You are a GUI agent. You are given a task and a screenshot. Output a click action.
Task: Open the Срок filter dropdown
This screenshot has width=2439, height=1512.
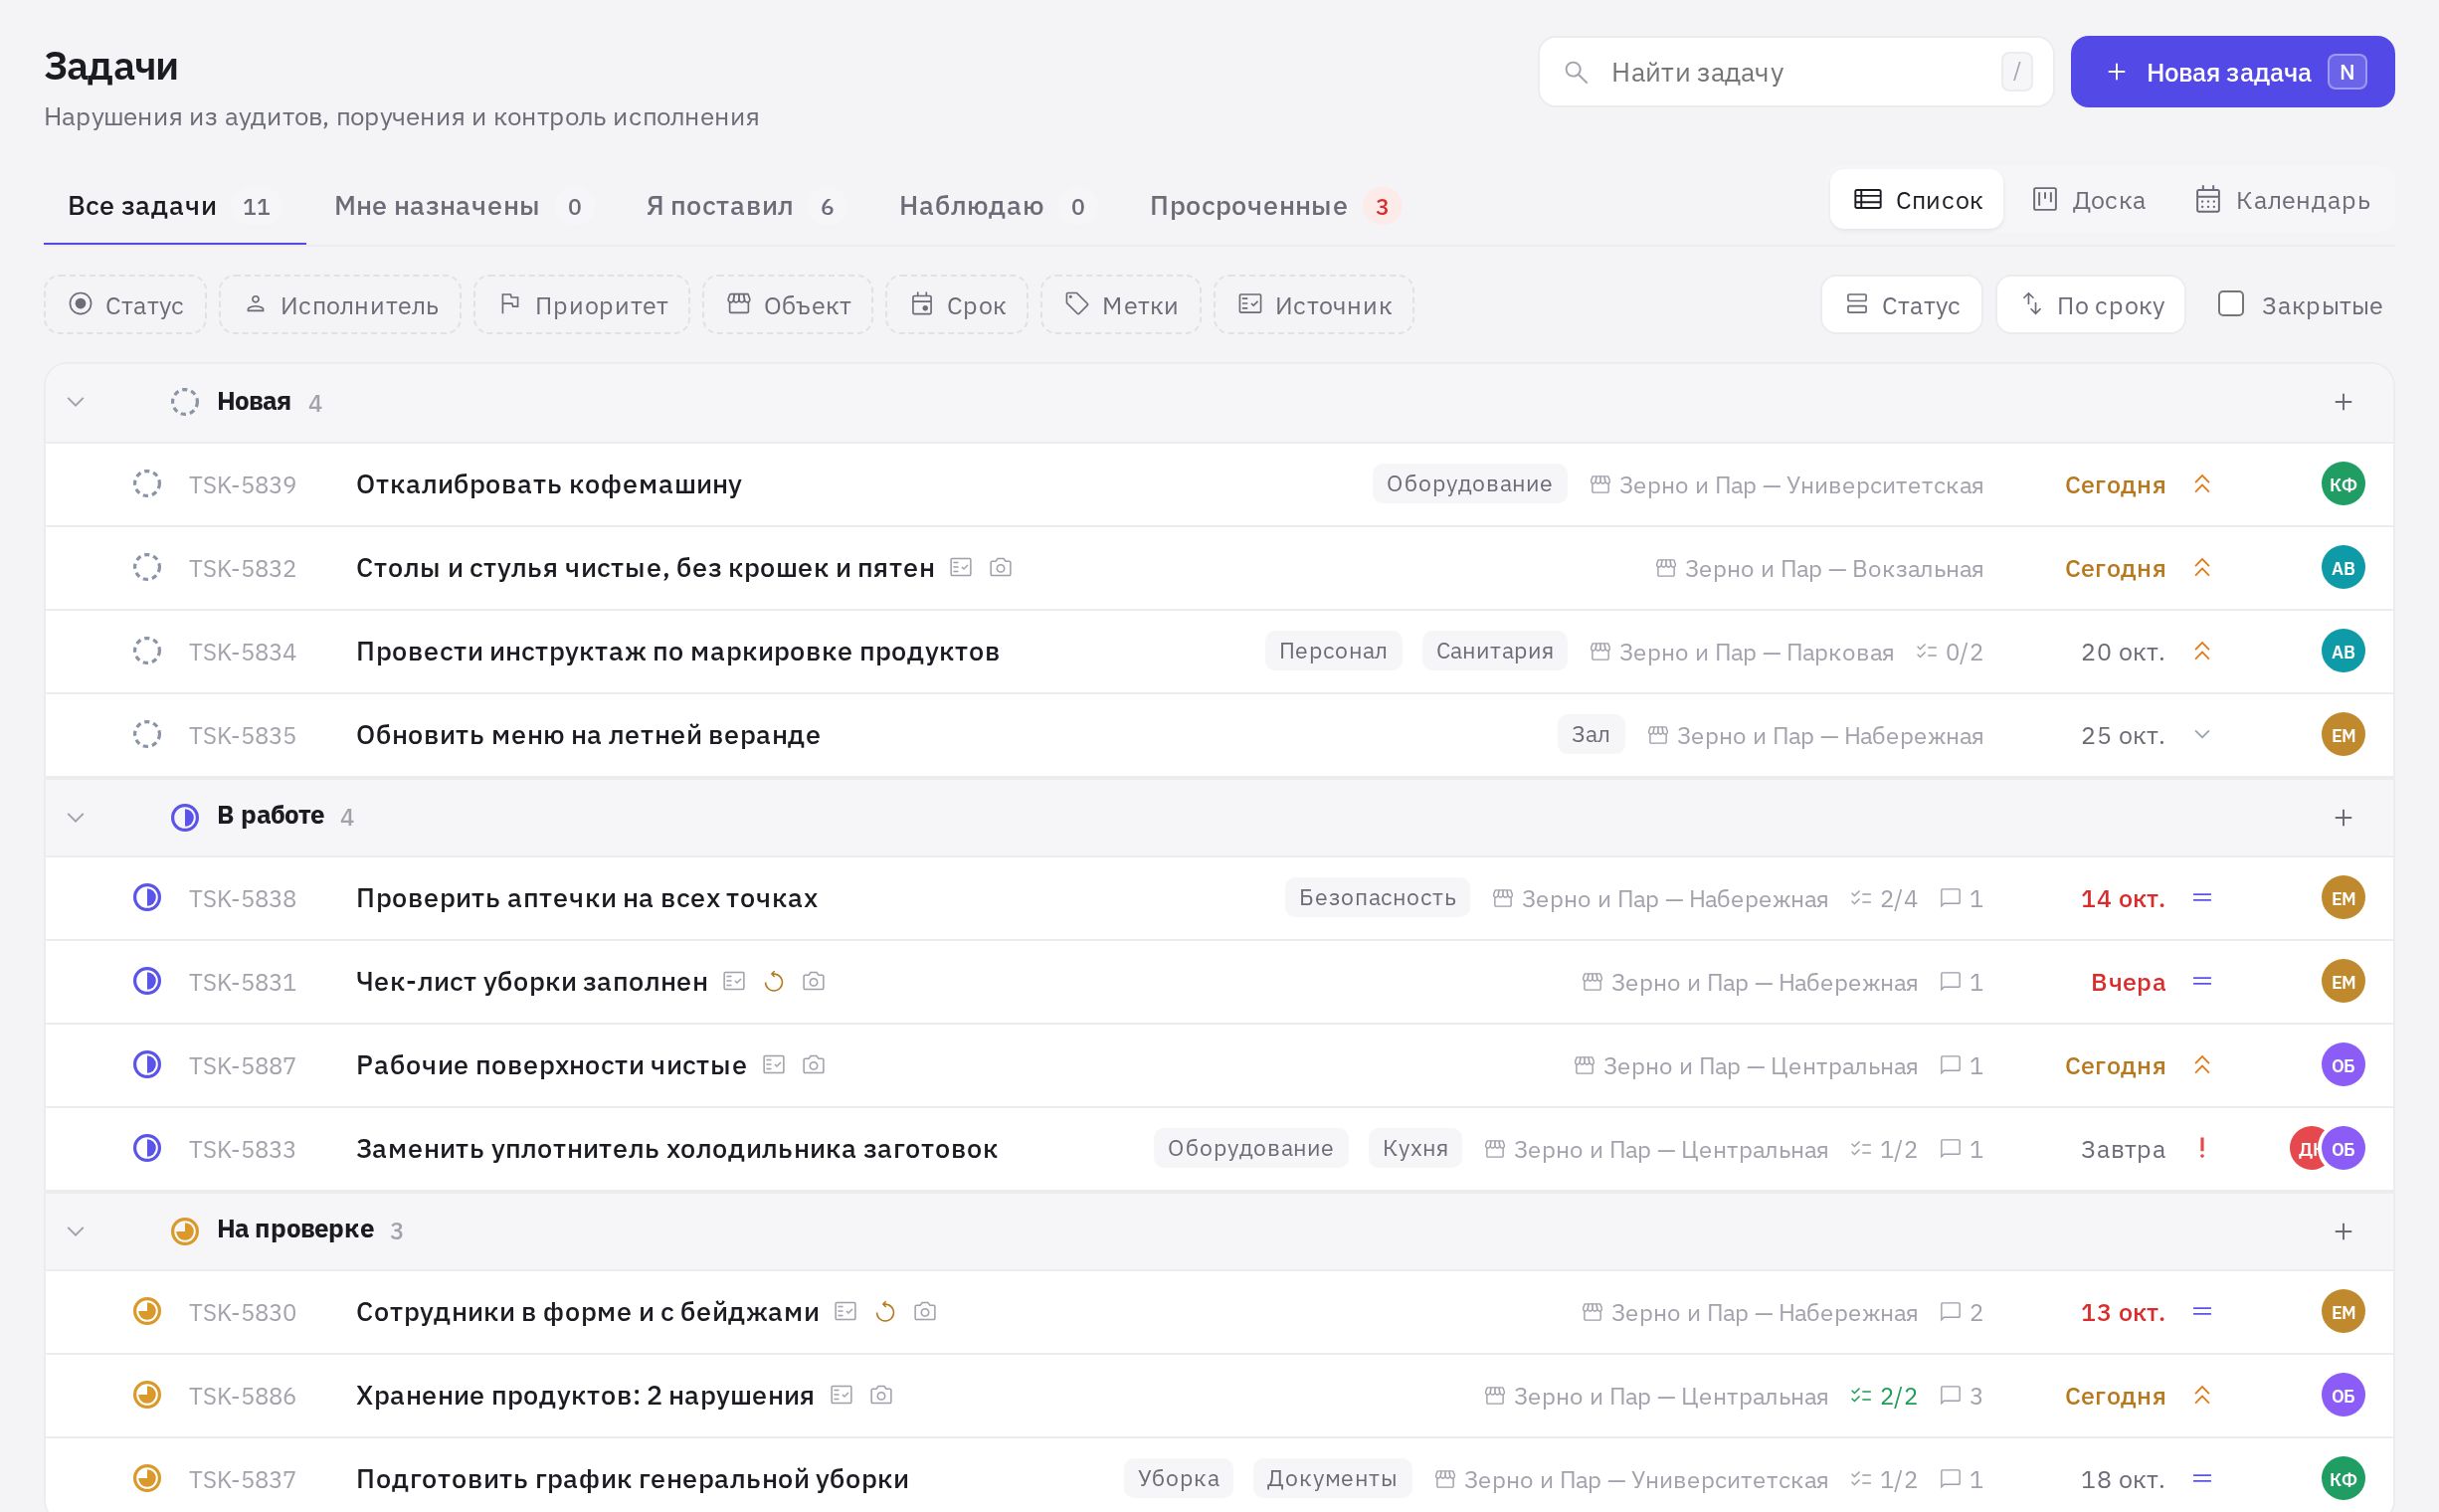[957, 305]
